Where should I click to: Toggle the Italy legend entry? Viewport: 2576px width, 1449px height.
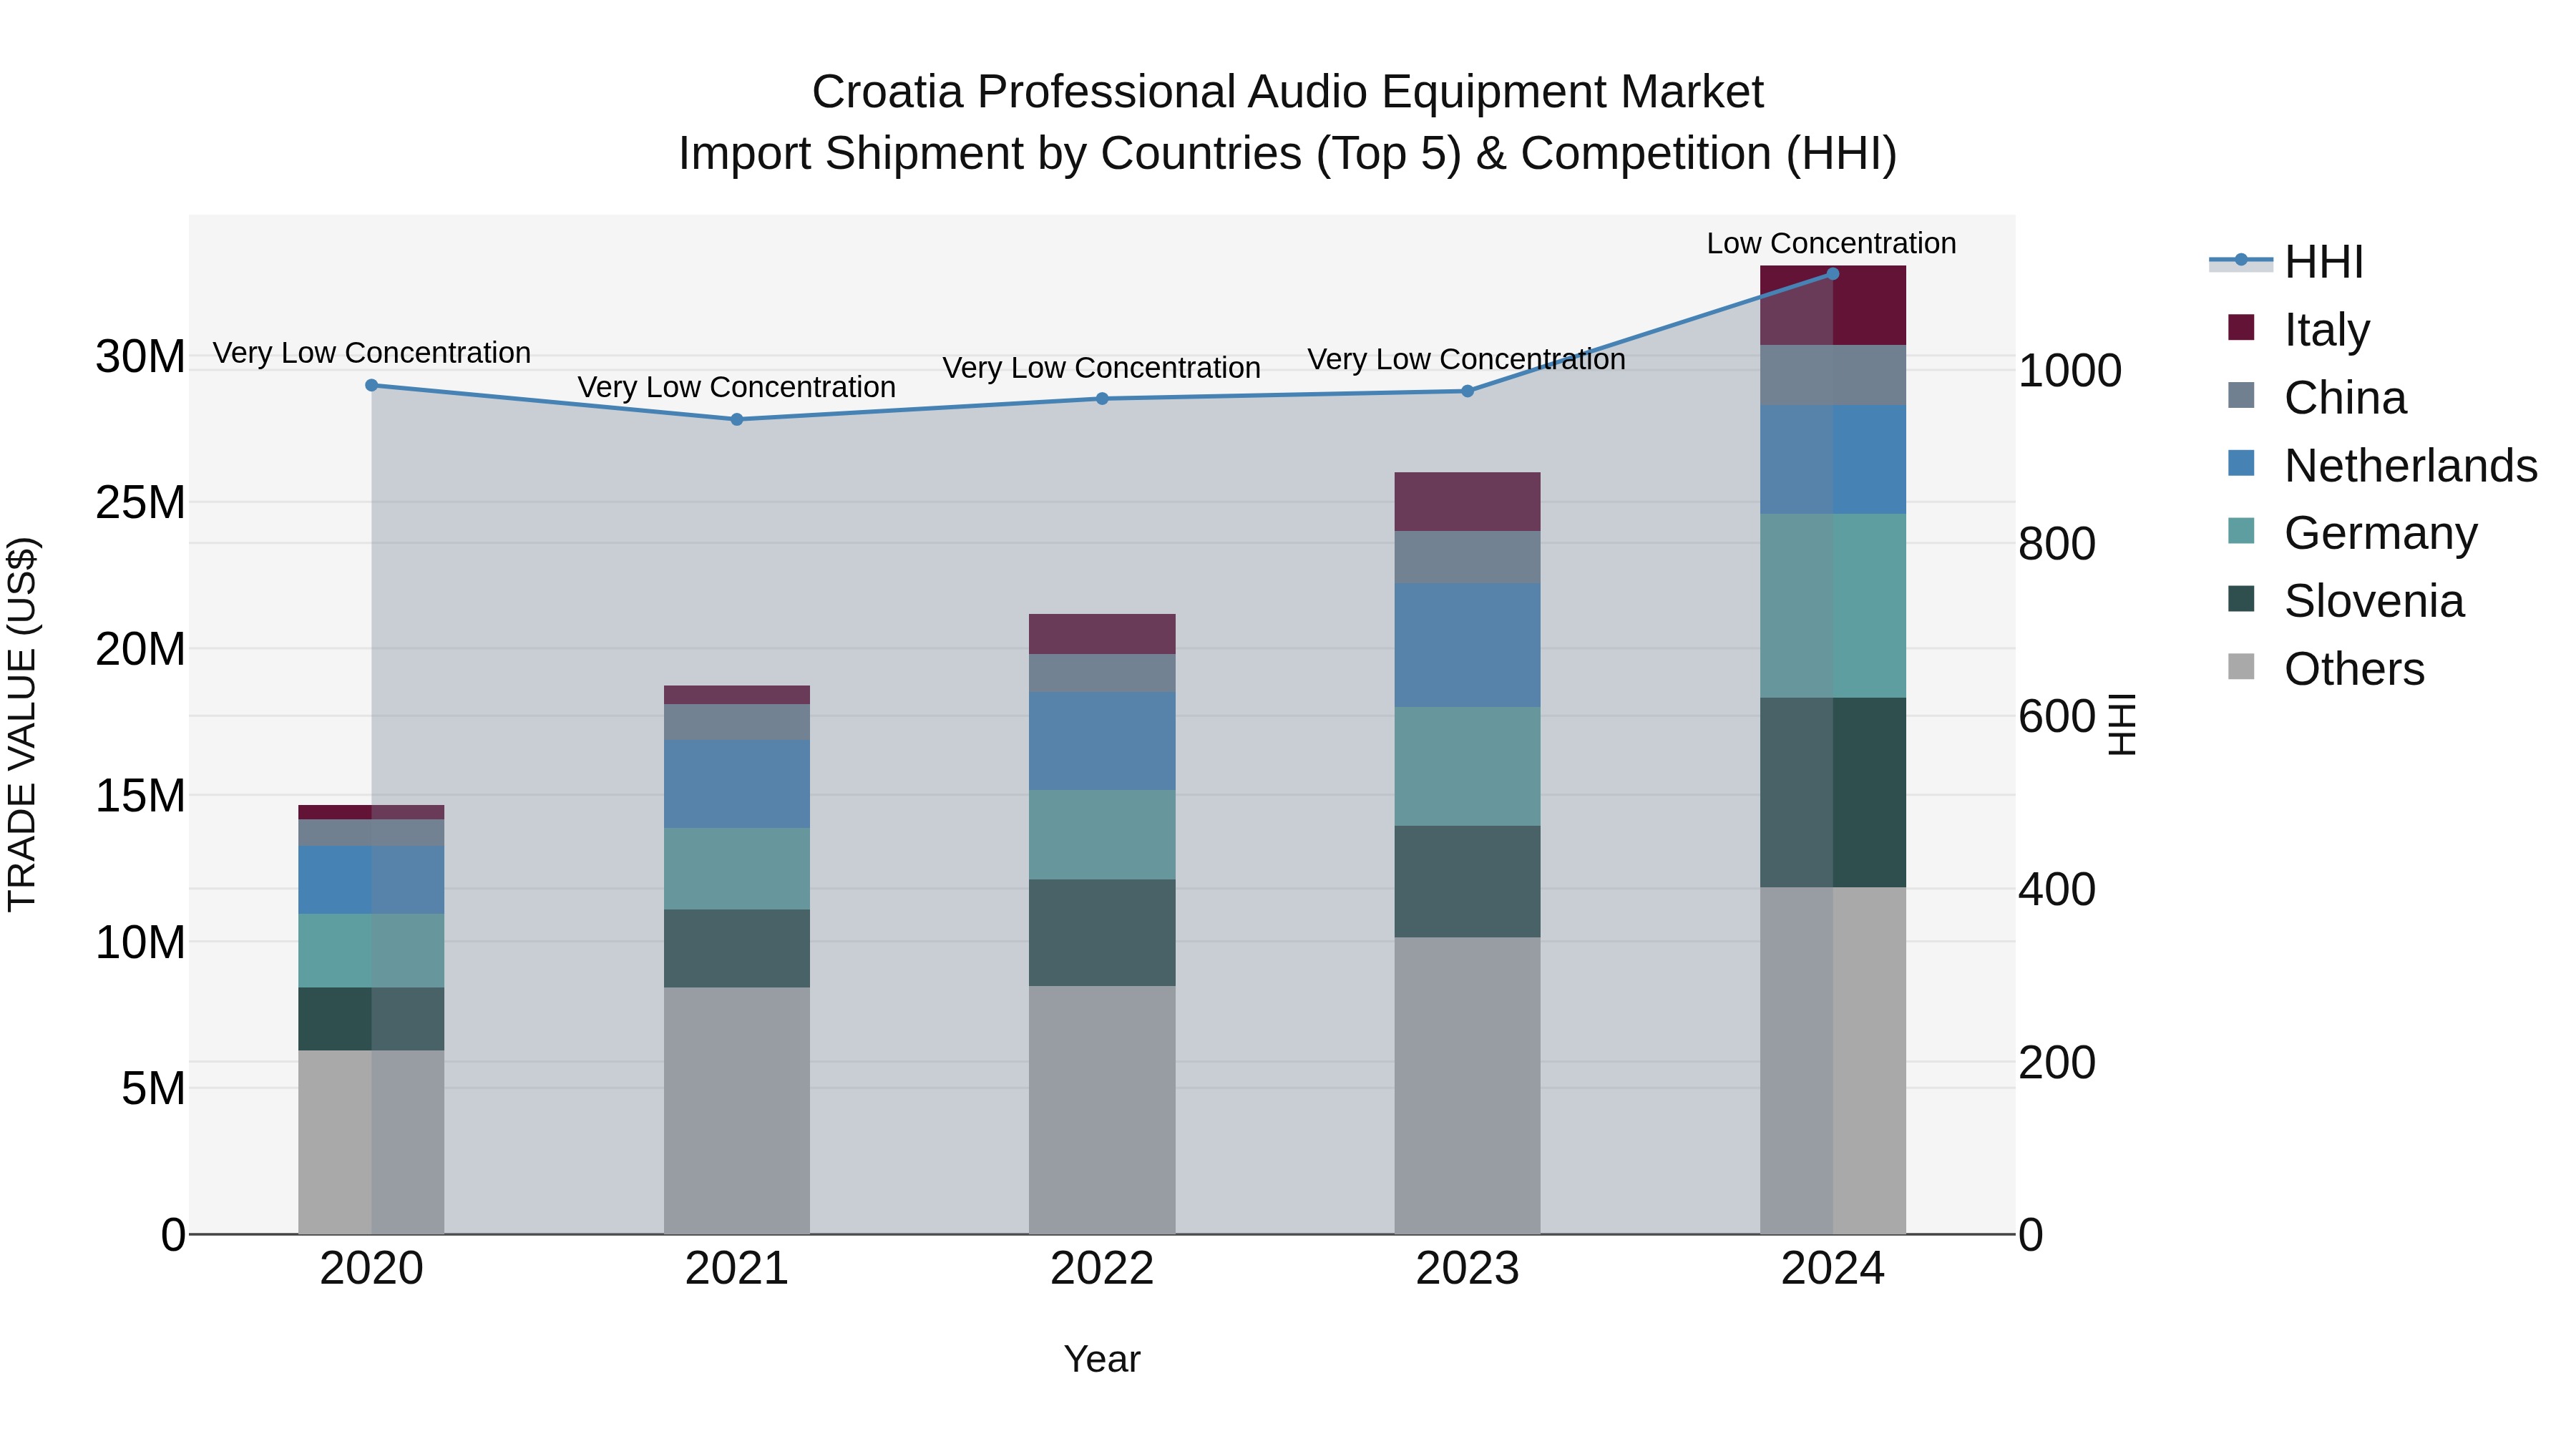2299,329
